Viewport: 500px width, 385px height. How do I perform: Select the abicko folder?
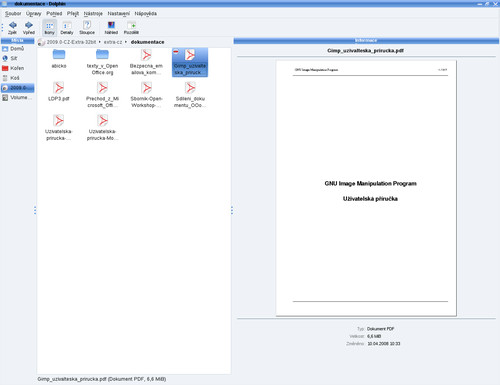[x=59, y=59]
